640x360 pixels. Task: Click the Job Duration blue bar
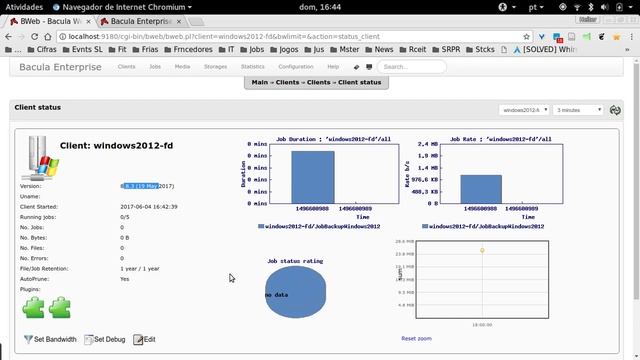[313, 177]
